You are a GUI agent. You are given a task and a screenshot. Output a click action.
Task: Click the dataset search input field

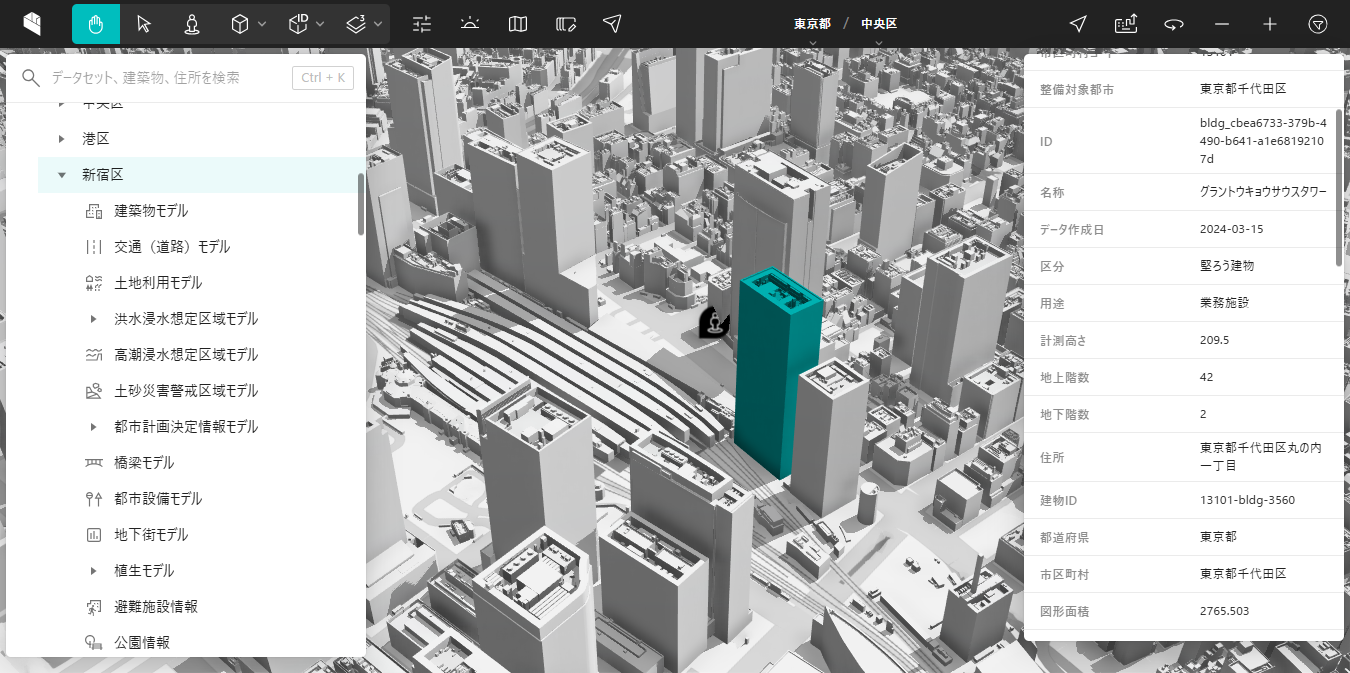coord(165,78)
